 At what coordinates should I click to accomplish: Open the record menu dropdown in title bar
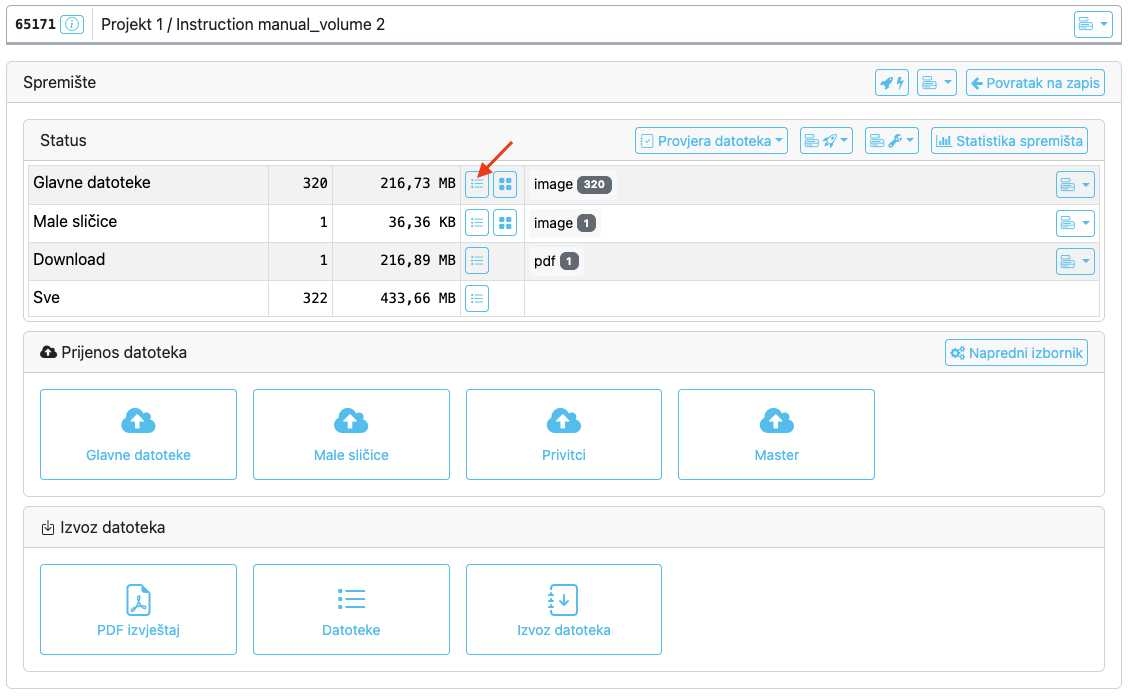1093,24
